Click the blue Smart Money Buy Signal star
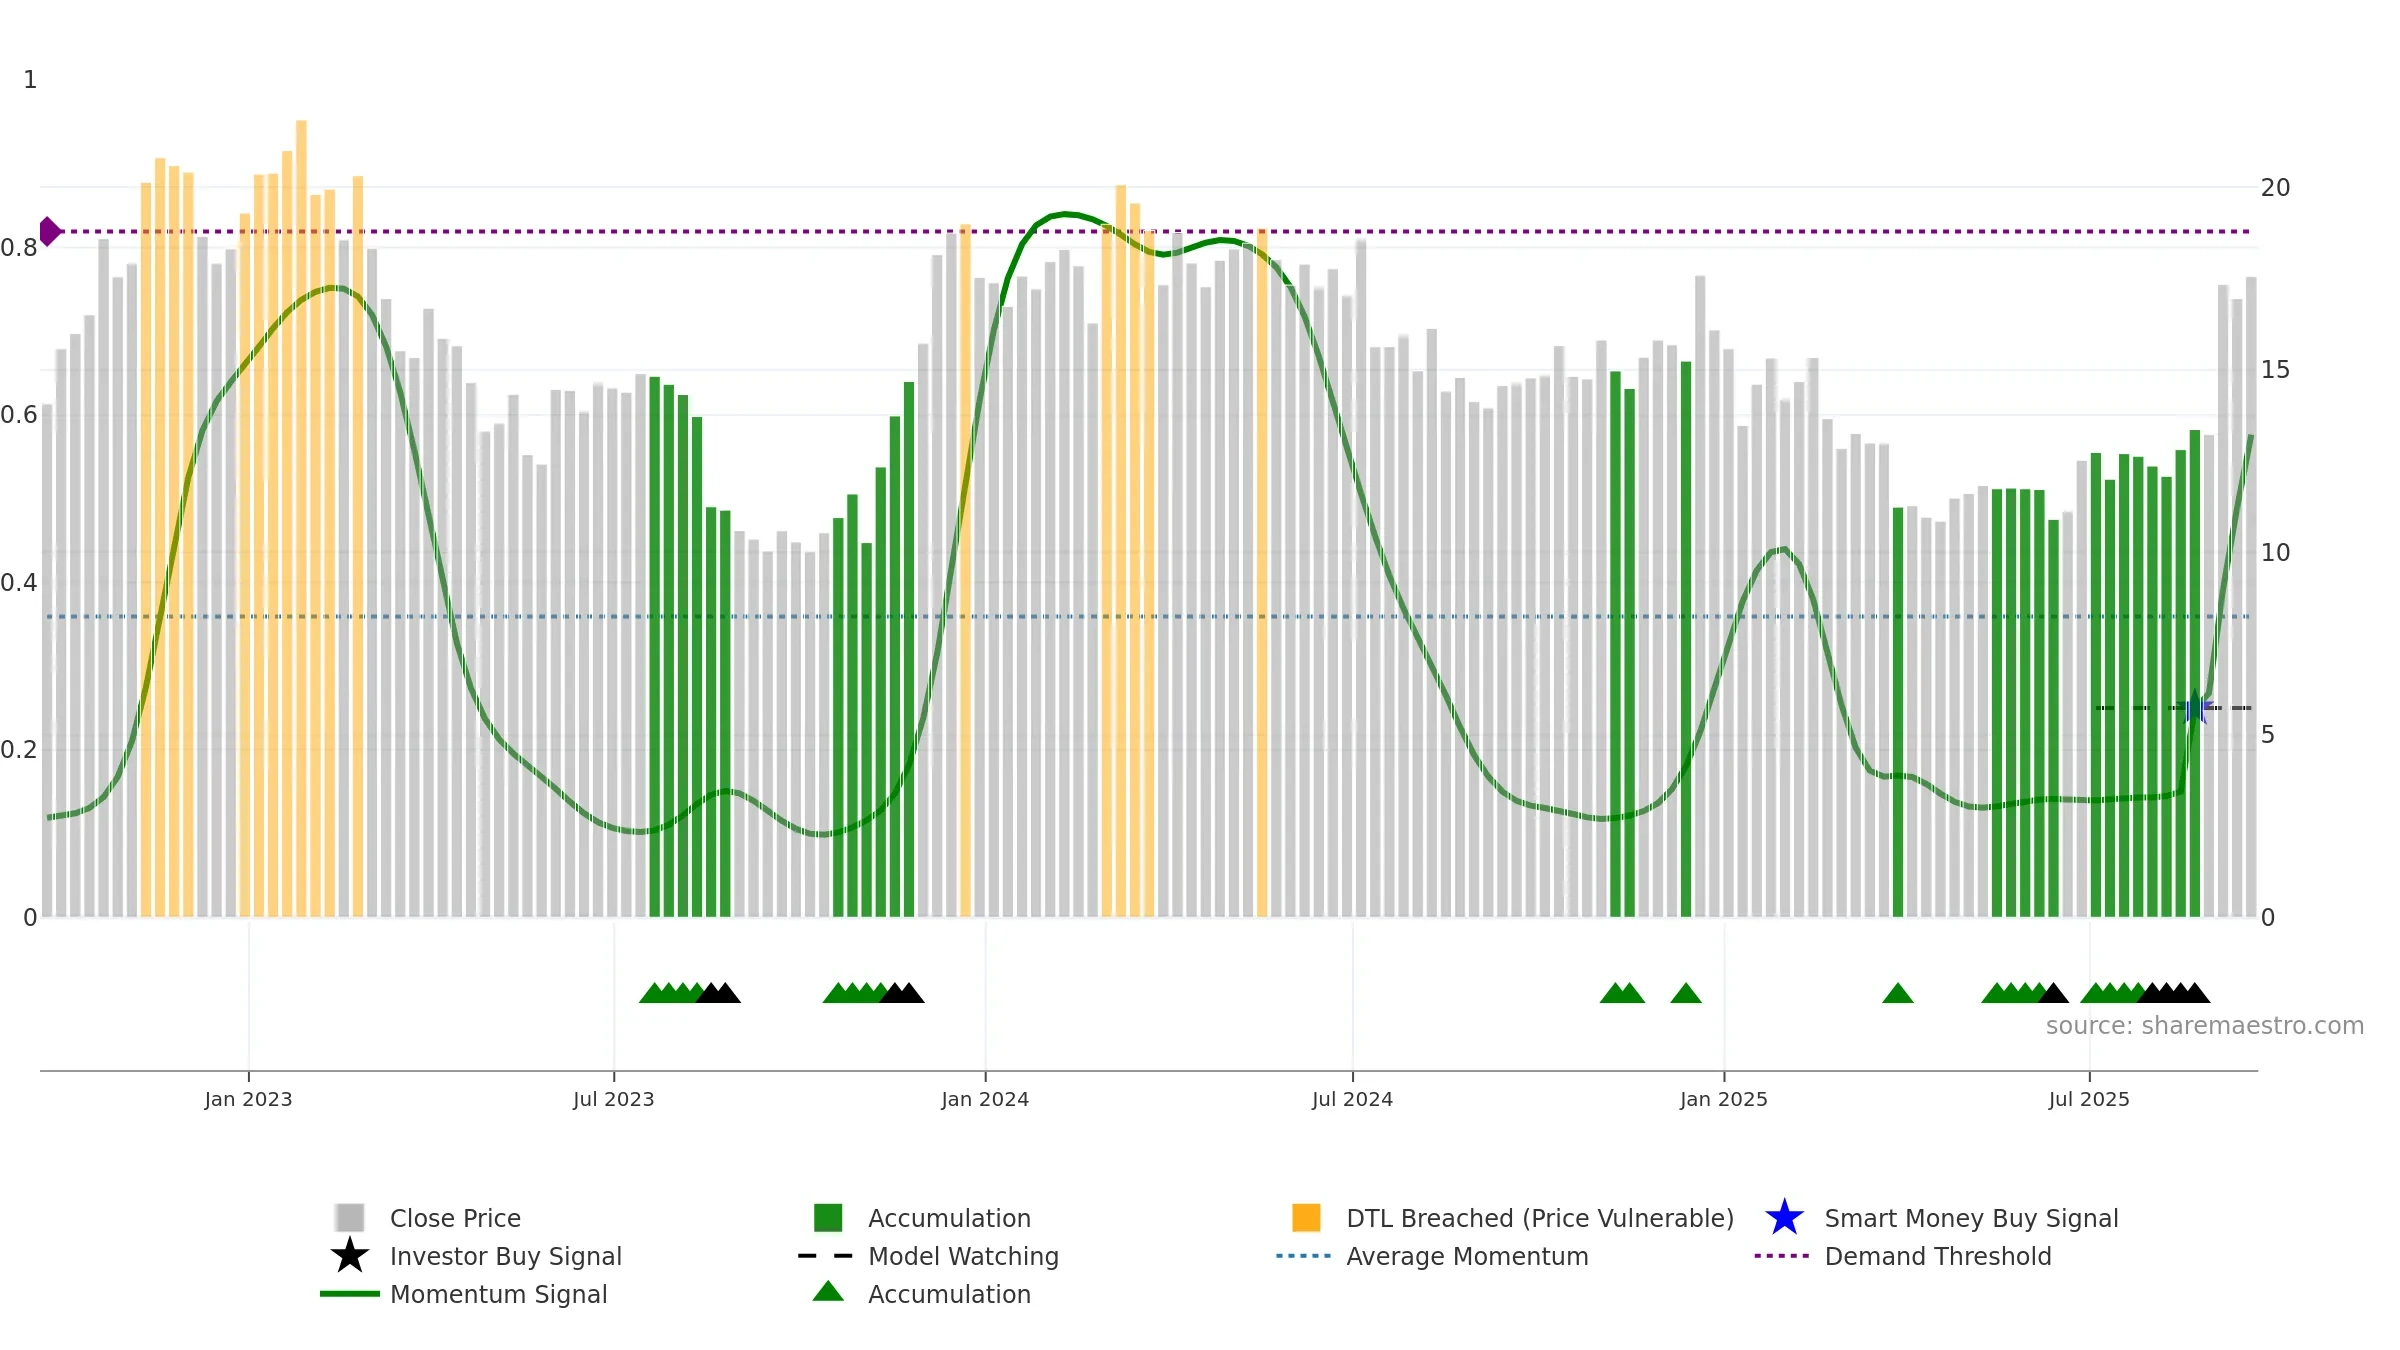The width and height of the screenshot is (2400, 1350). click(1784, 1217)
